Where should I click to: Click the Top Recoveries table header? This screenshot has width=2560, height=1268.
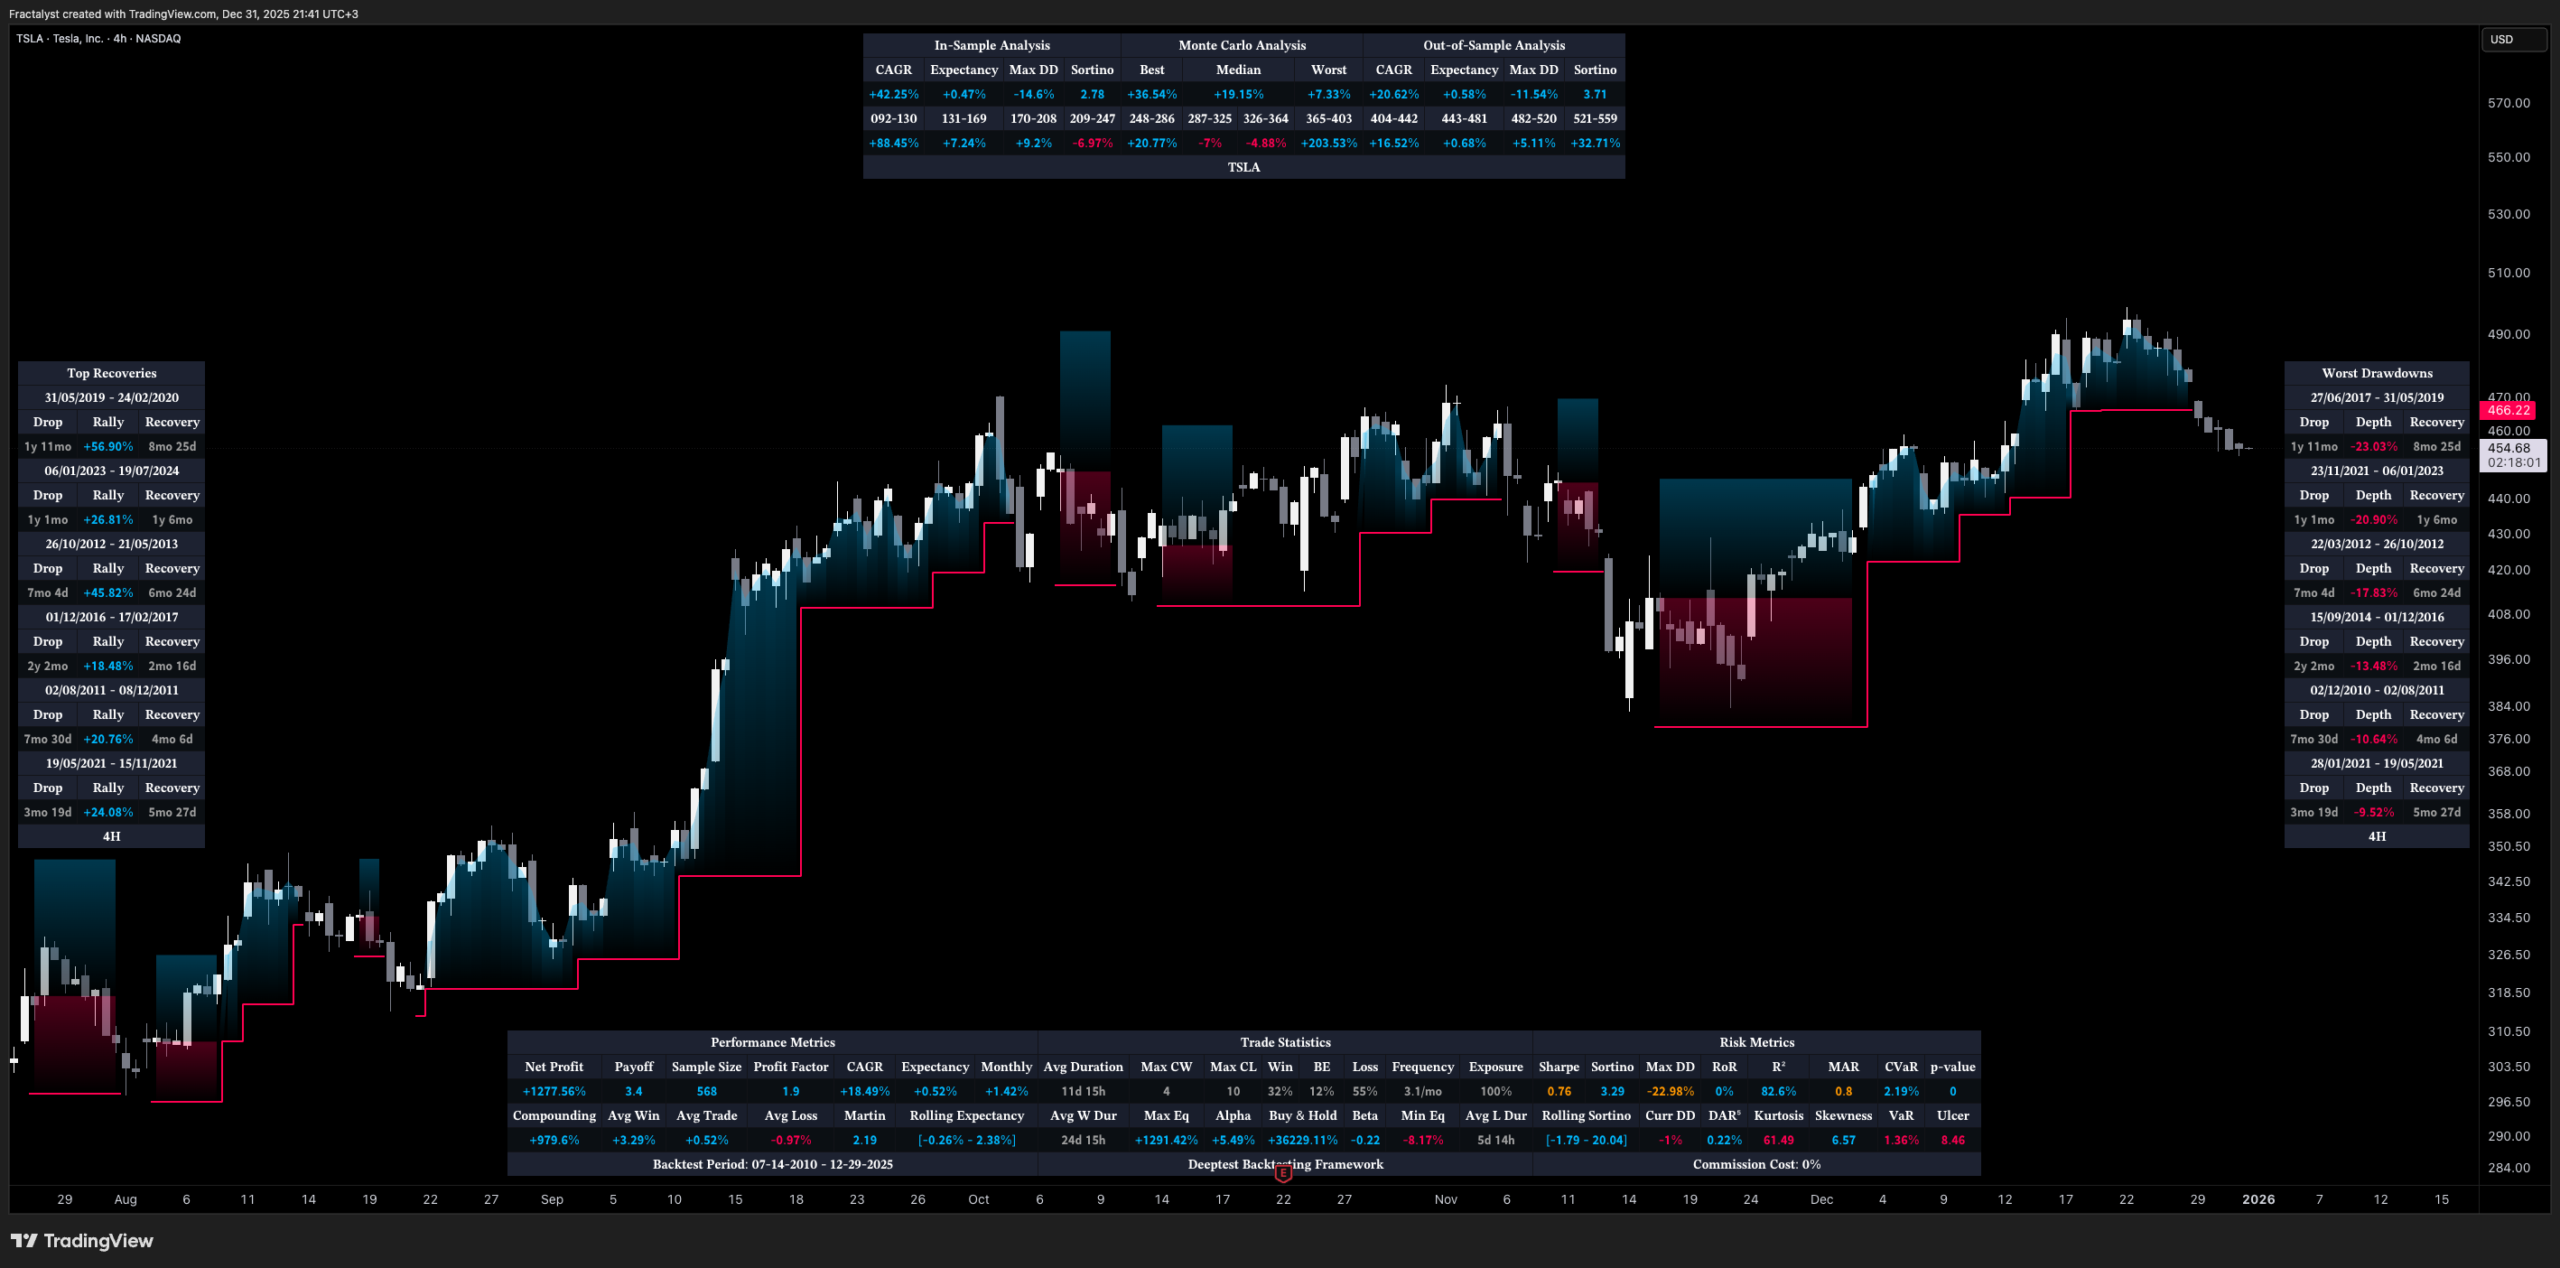(111, 373)
